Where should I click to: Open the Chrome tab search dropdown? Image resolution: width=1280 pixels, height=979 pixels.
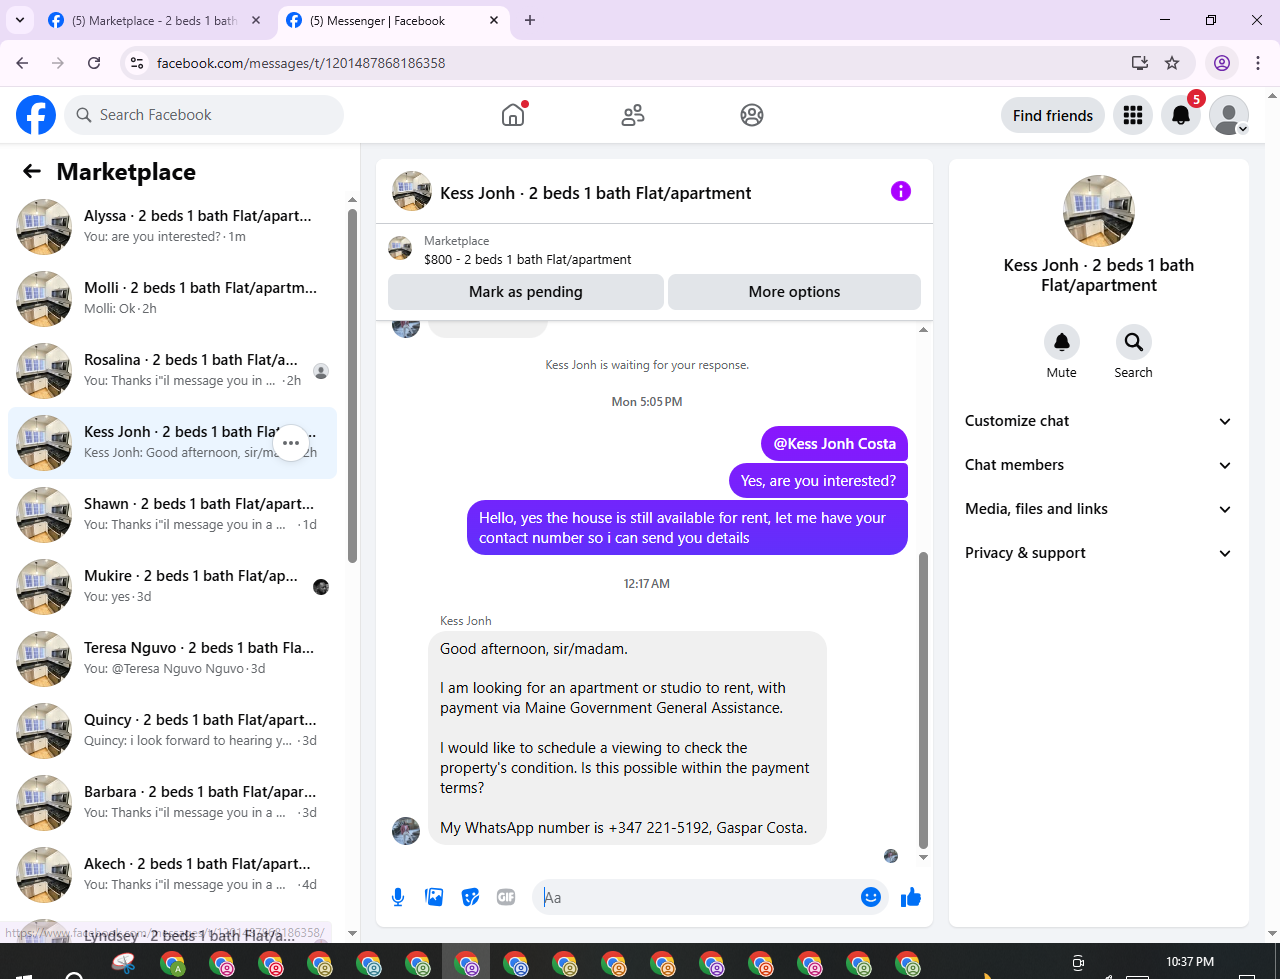pyautogui.click(x=19, y=20)
